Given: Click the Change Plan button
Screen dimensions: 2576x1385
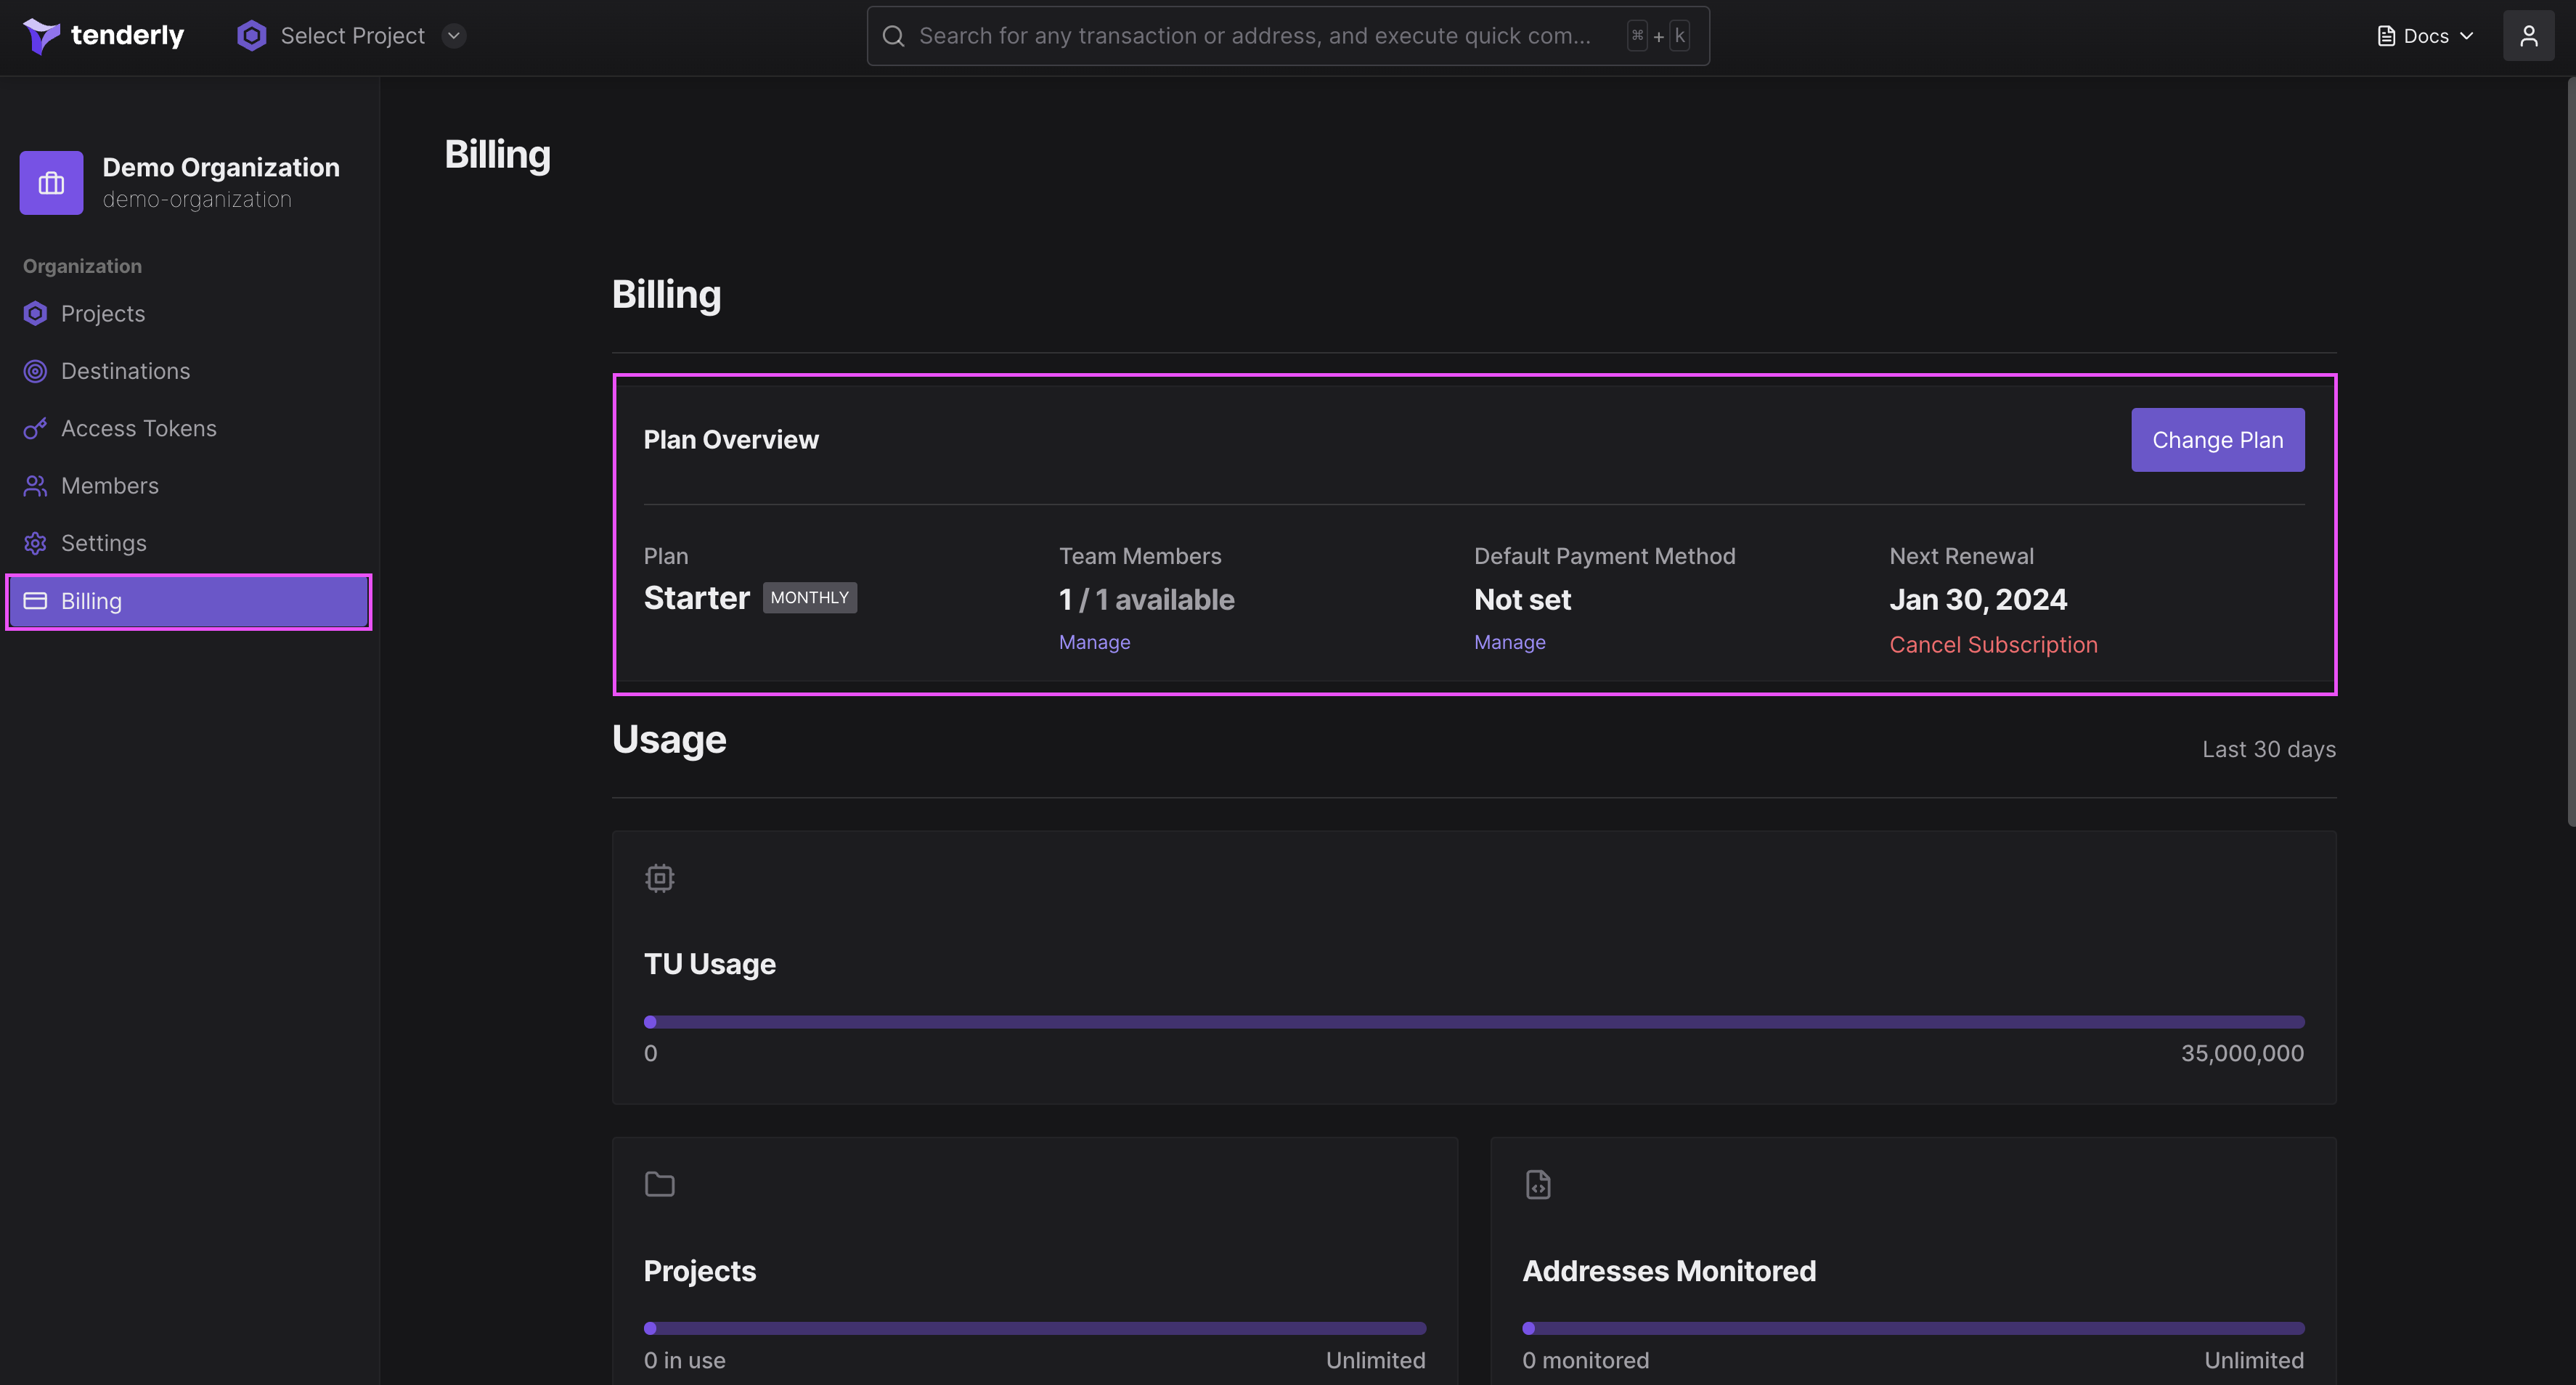Looking at the screenshot, I should pos(2217,440).
